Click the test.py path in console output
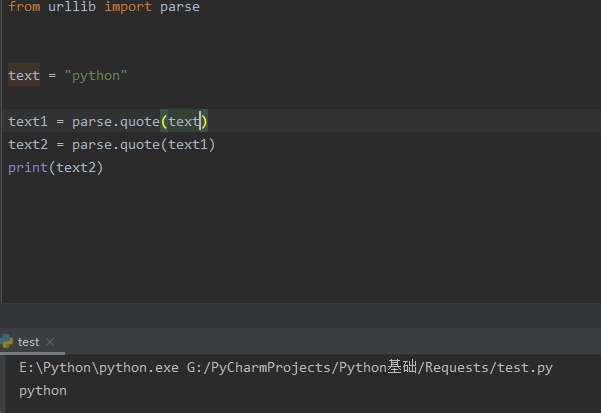The width and height of the screenshot is (601, 413). tap(370, 367)
